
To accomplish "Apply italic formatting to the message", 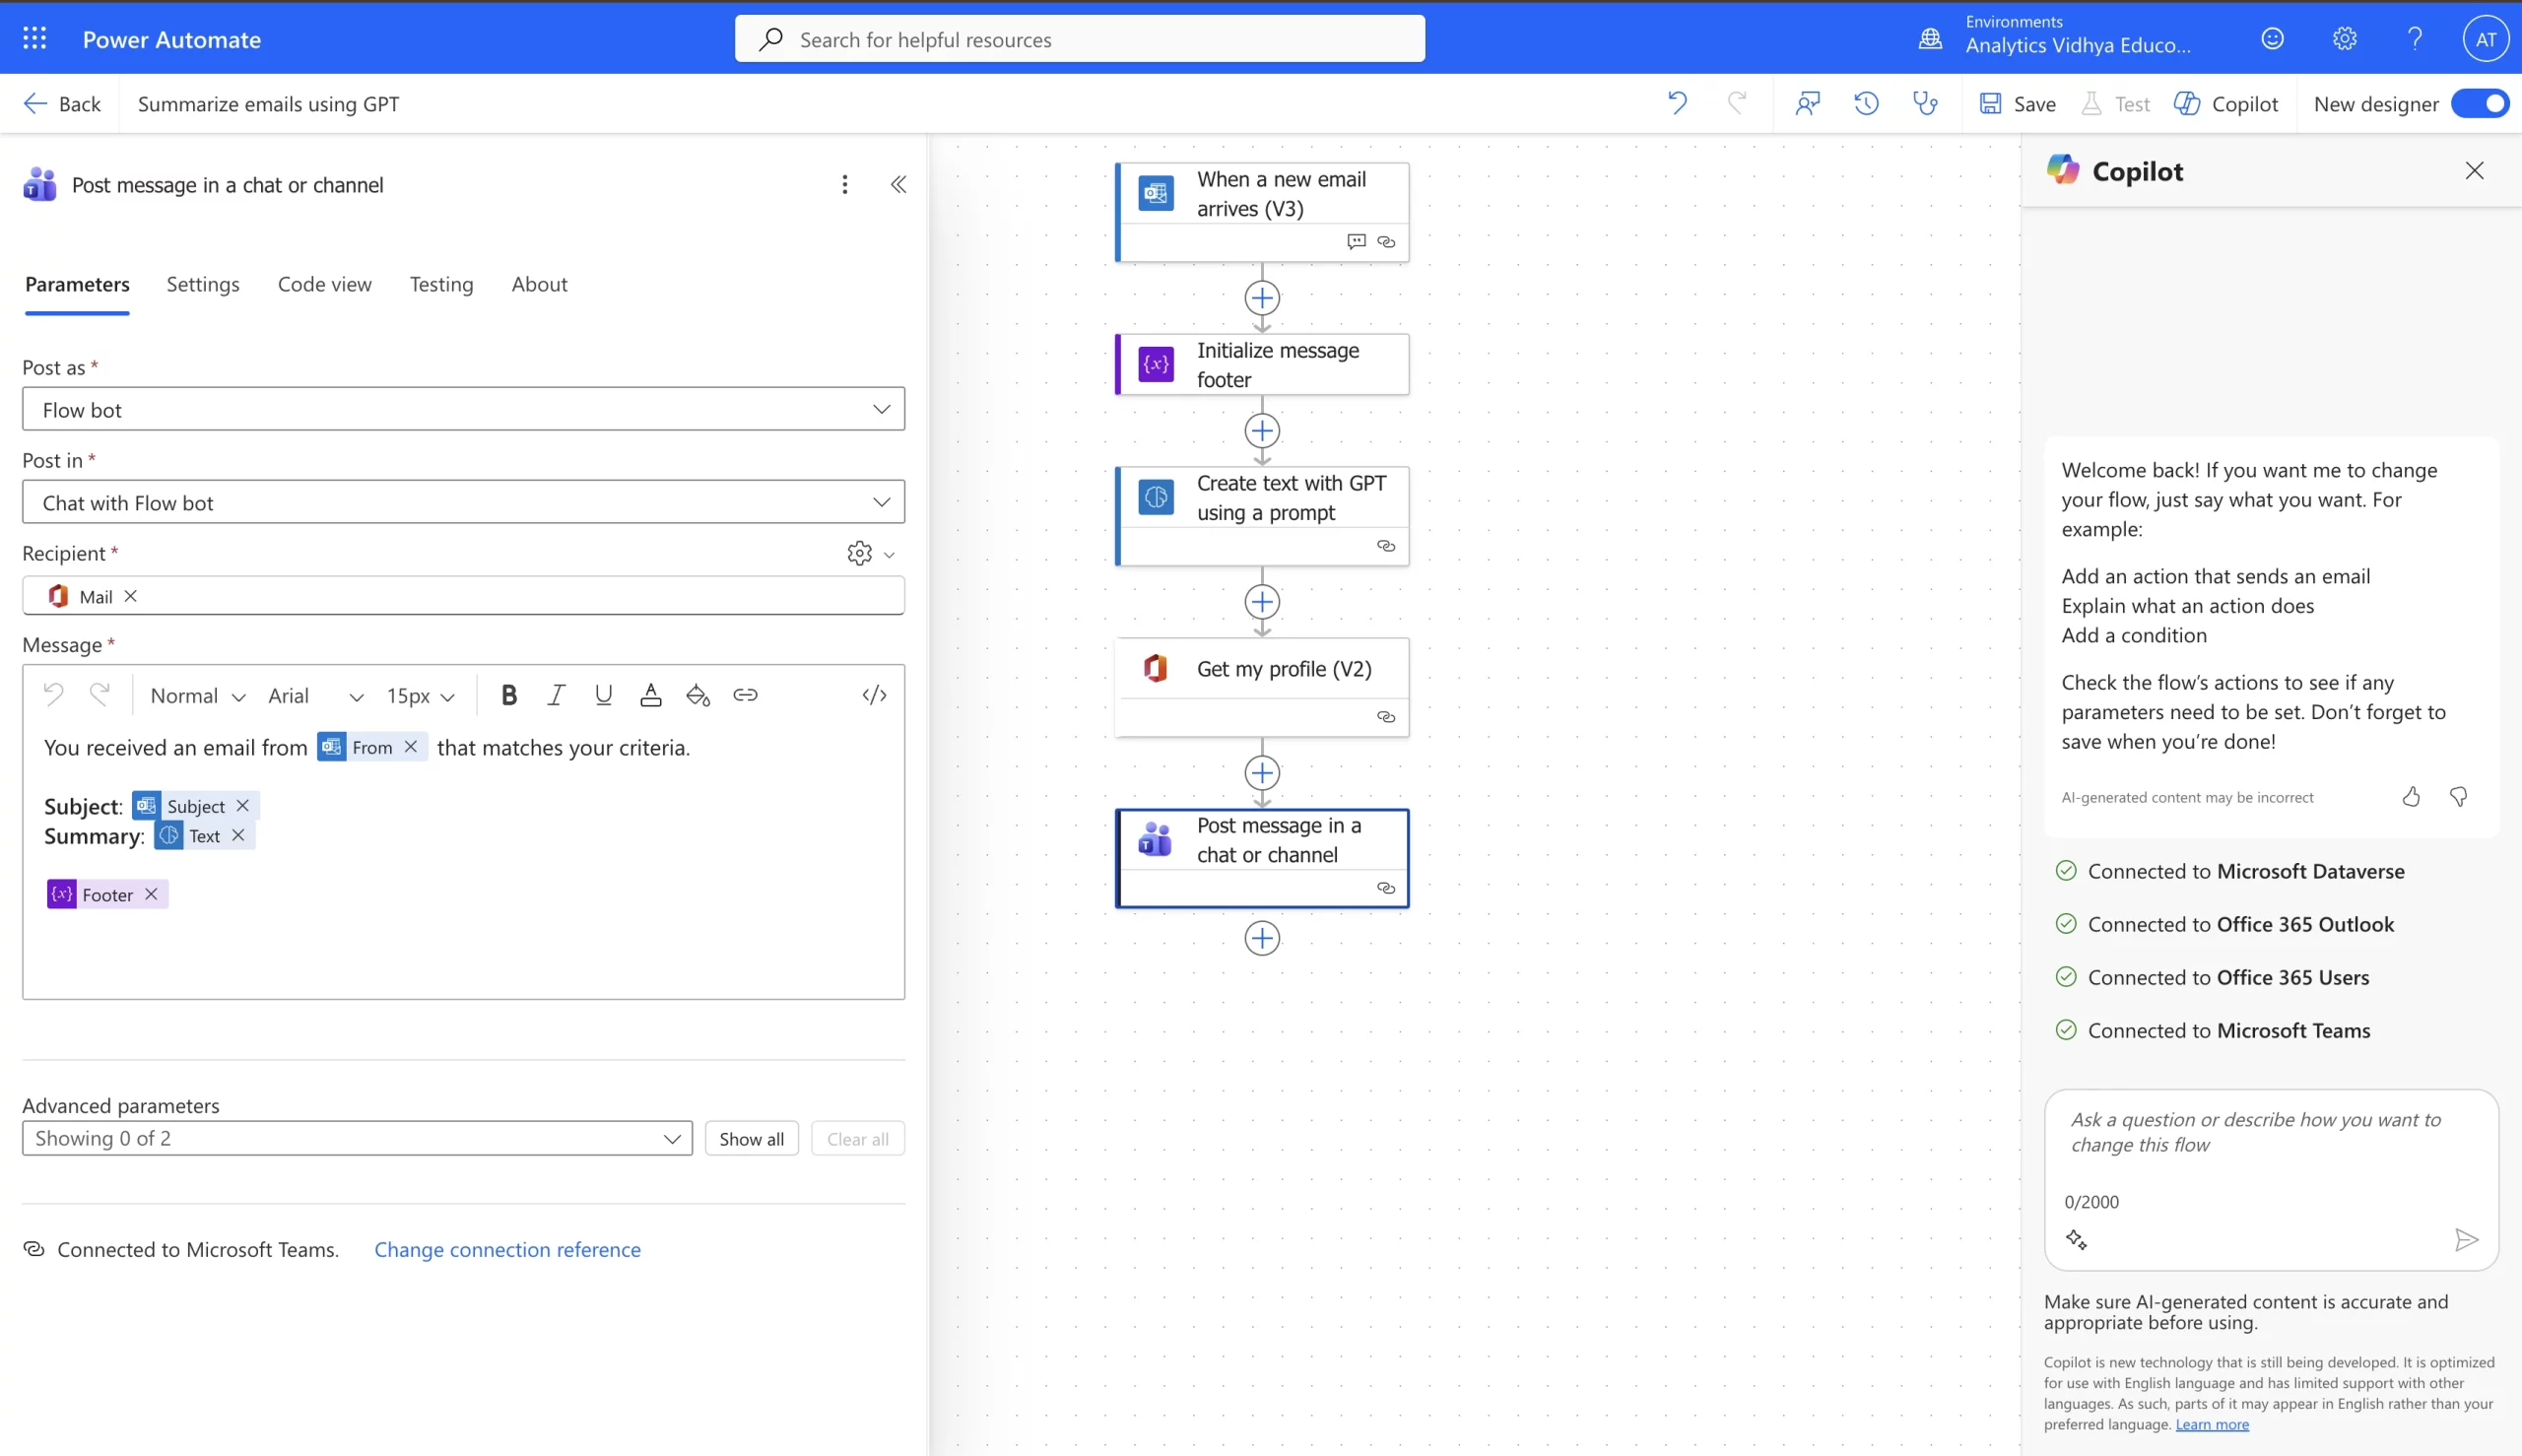I will pos(557,694).
